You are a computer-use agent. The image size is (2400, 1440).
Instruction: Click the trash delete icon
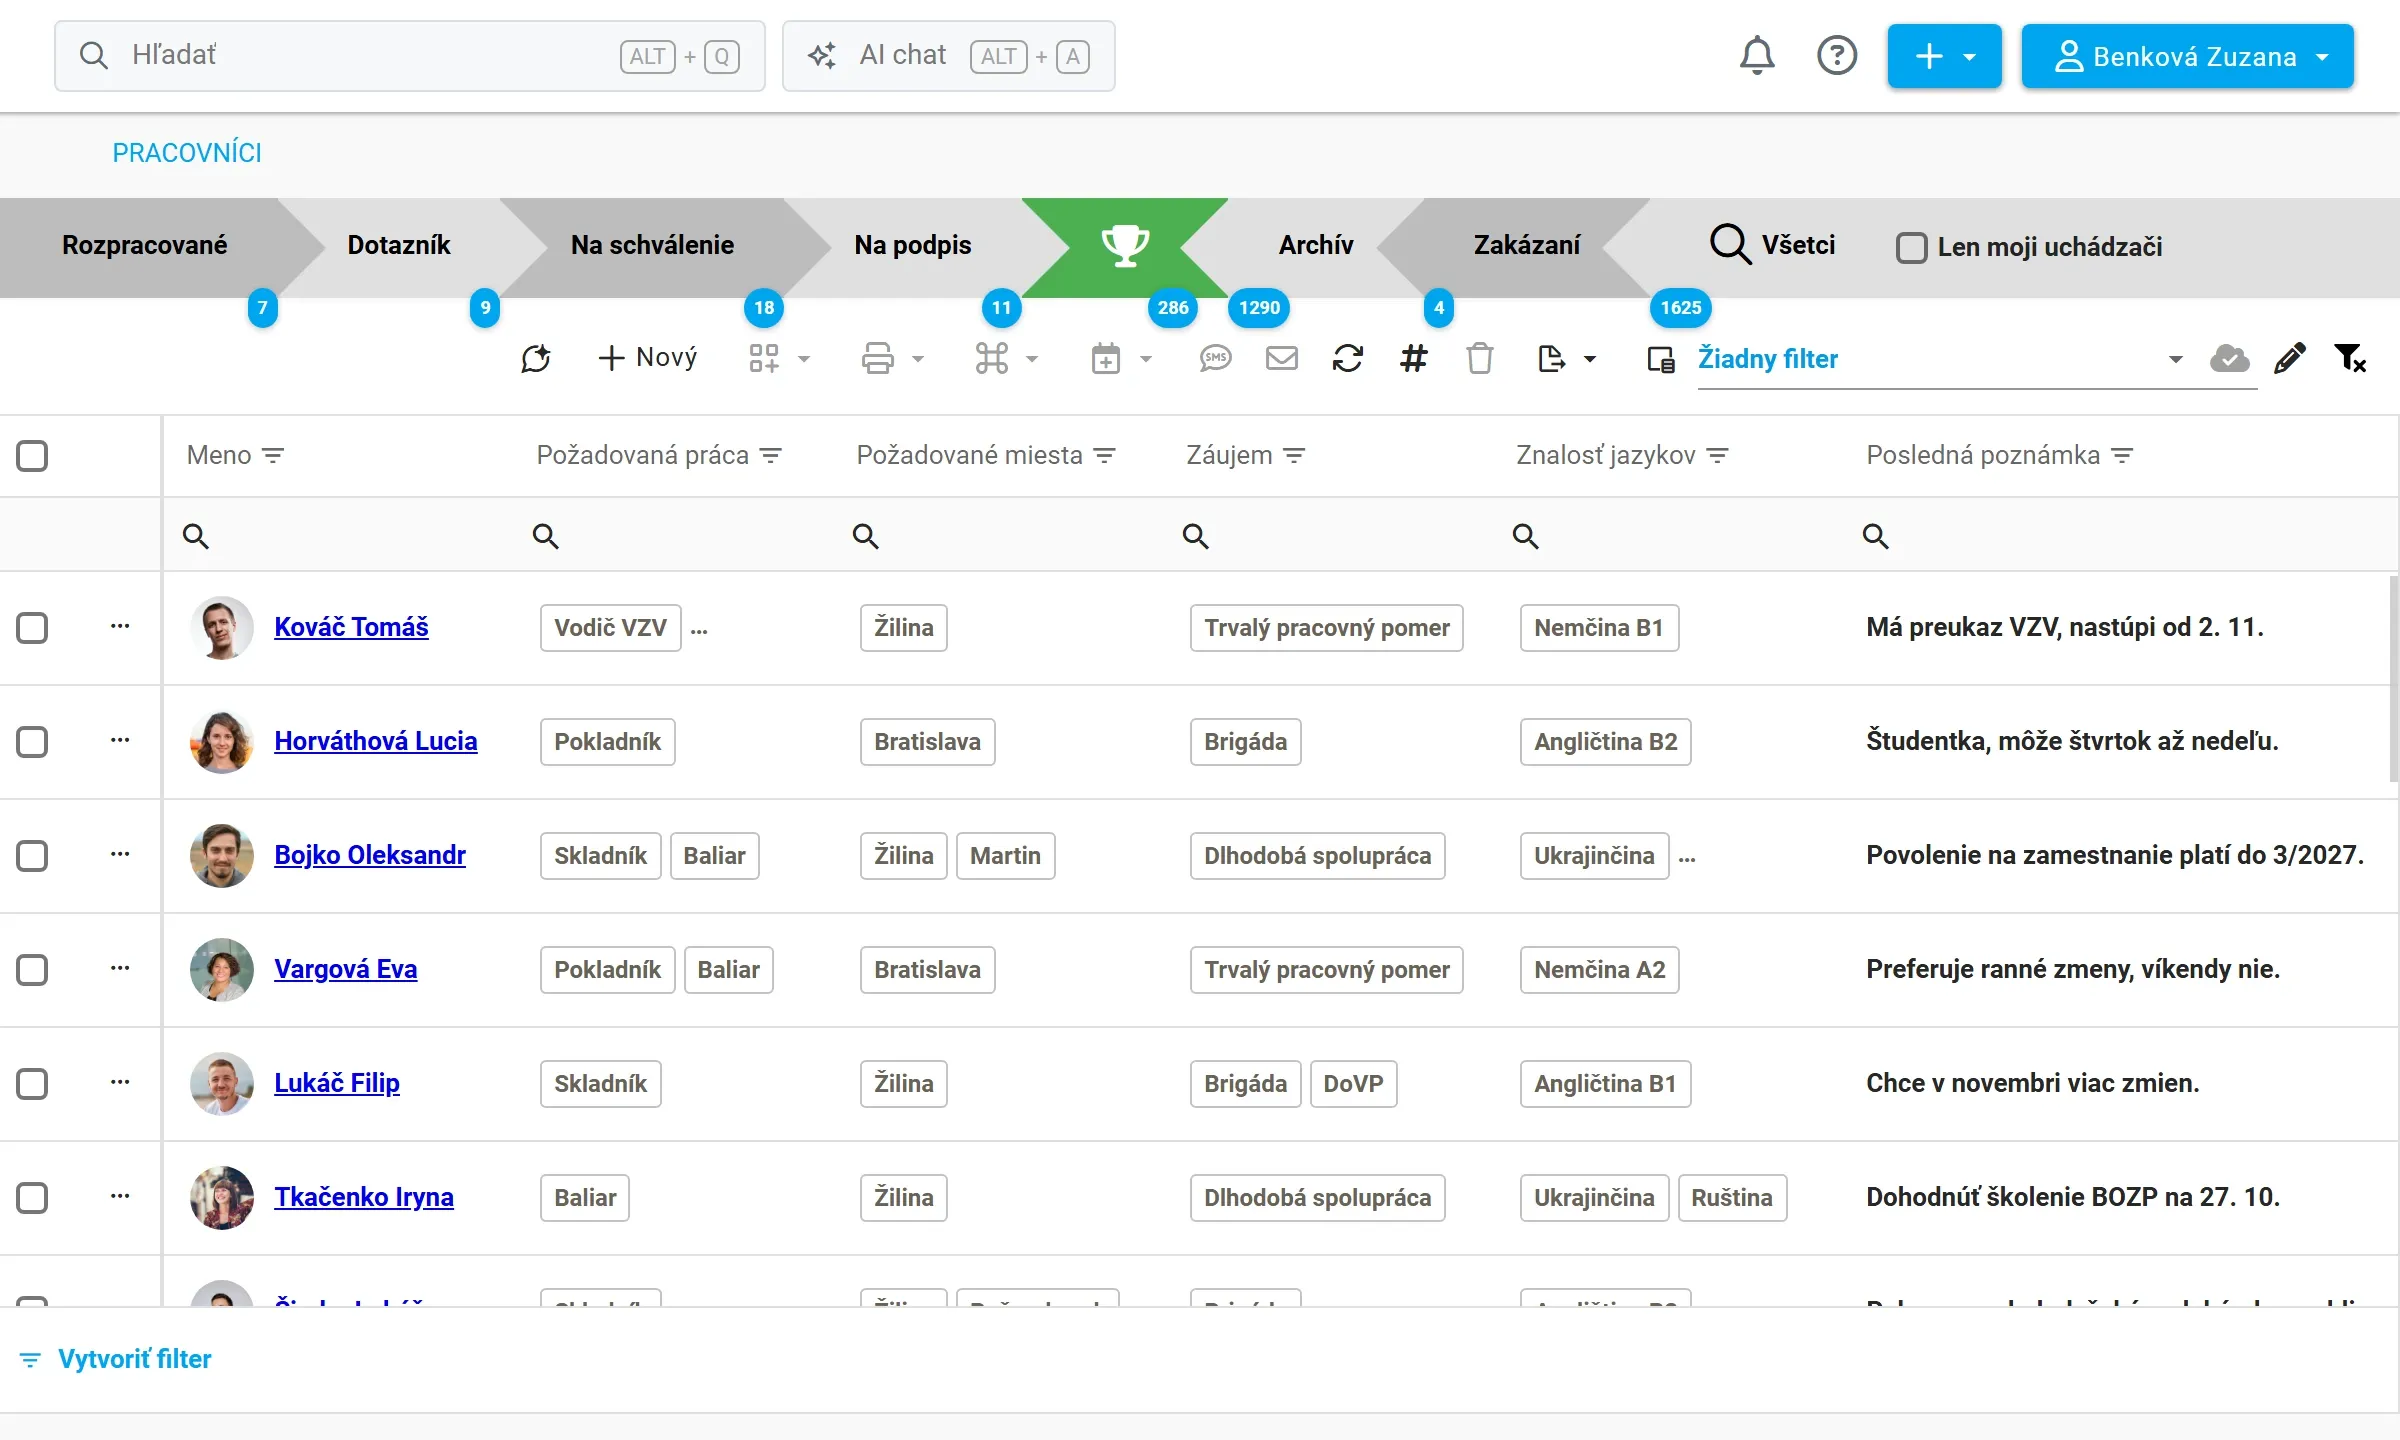tap(1479, 358)
